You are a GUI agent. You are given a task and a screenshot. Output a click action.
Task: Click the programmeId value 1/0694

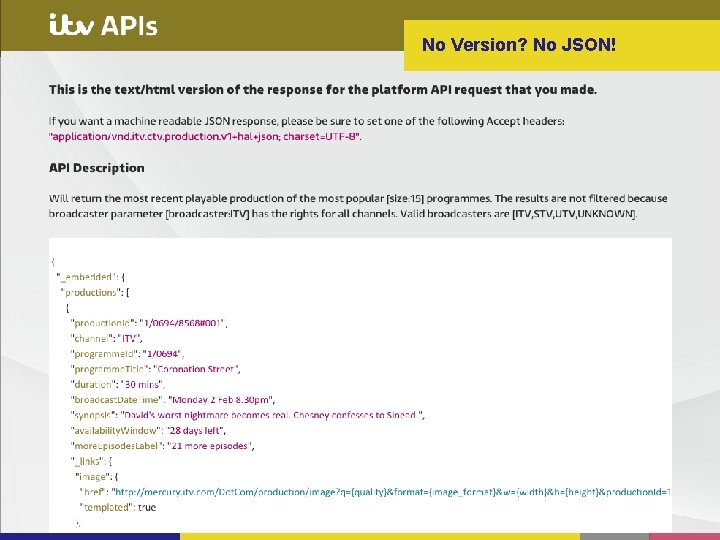[162, 354]
